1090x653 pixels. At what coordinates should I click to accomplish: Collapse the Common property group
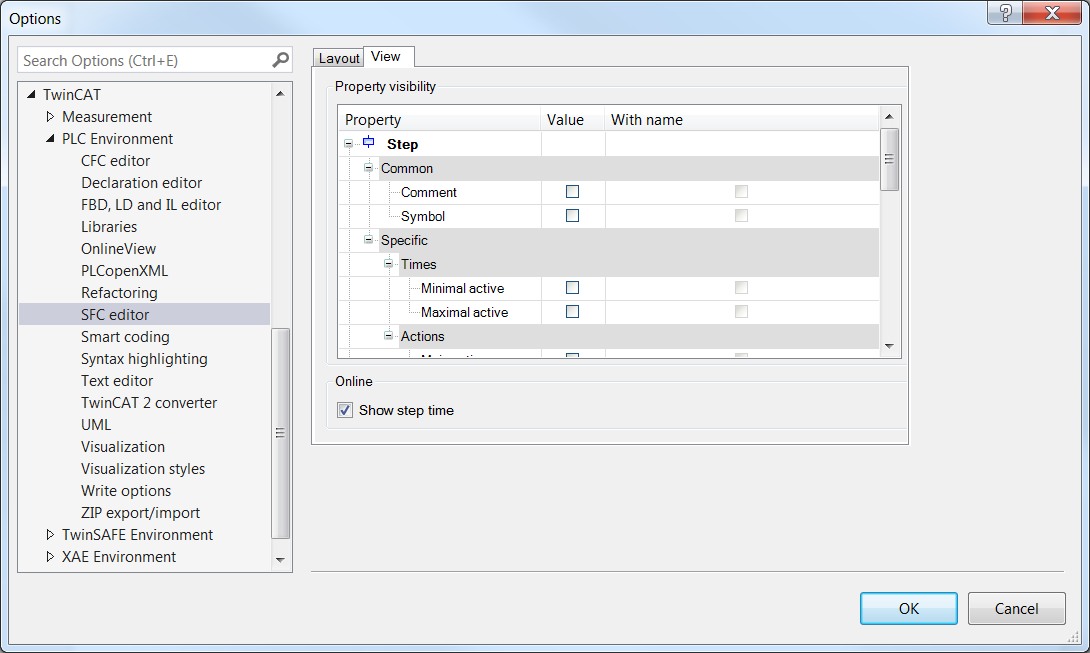click(x=368, y=168)
